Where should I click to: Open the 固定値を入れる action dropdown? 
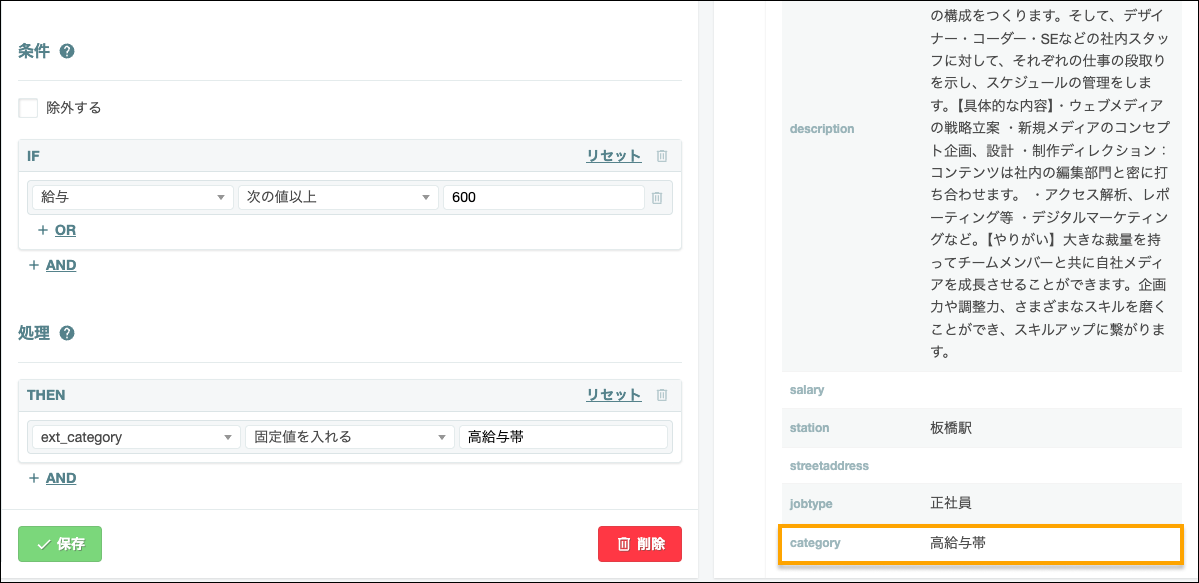[x=350, y=436]
